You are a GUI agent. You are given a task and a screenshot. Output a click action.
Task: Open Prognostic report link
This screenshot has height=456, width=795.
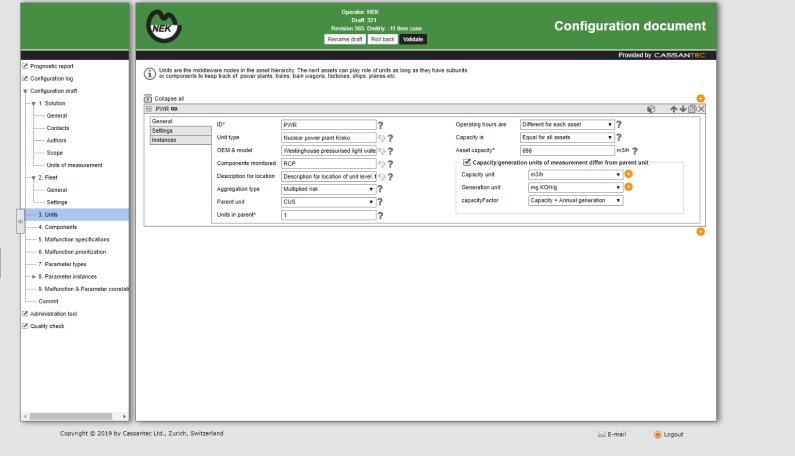pyautogui.click(x=51, y=66)
